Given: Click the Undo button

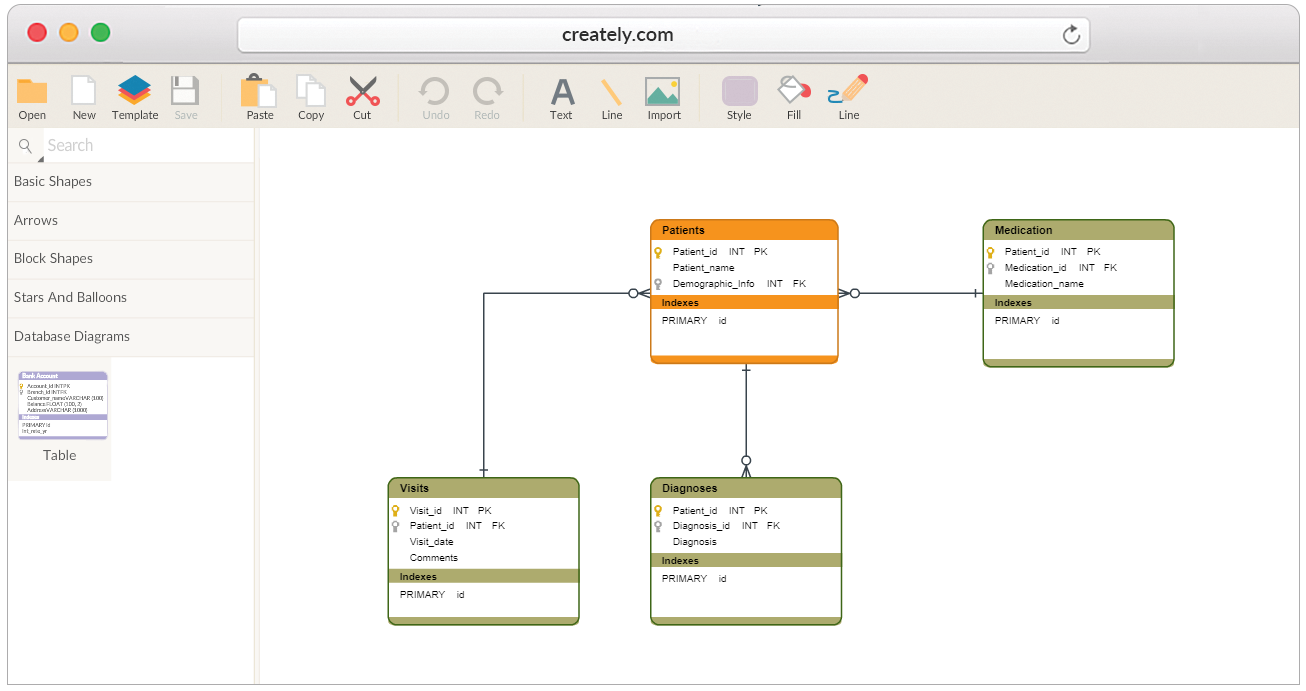Looking at the screenshot, I should [434, 96].
